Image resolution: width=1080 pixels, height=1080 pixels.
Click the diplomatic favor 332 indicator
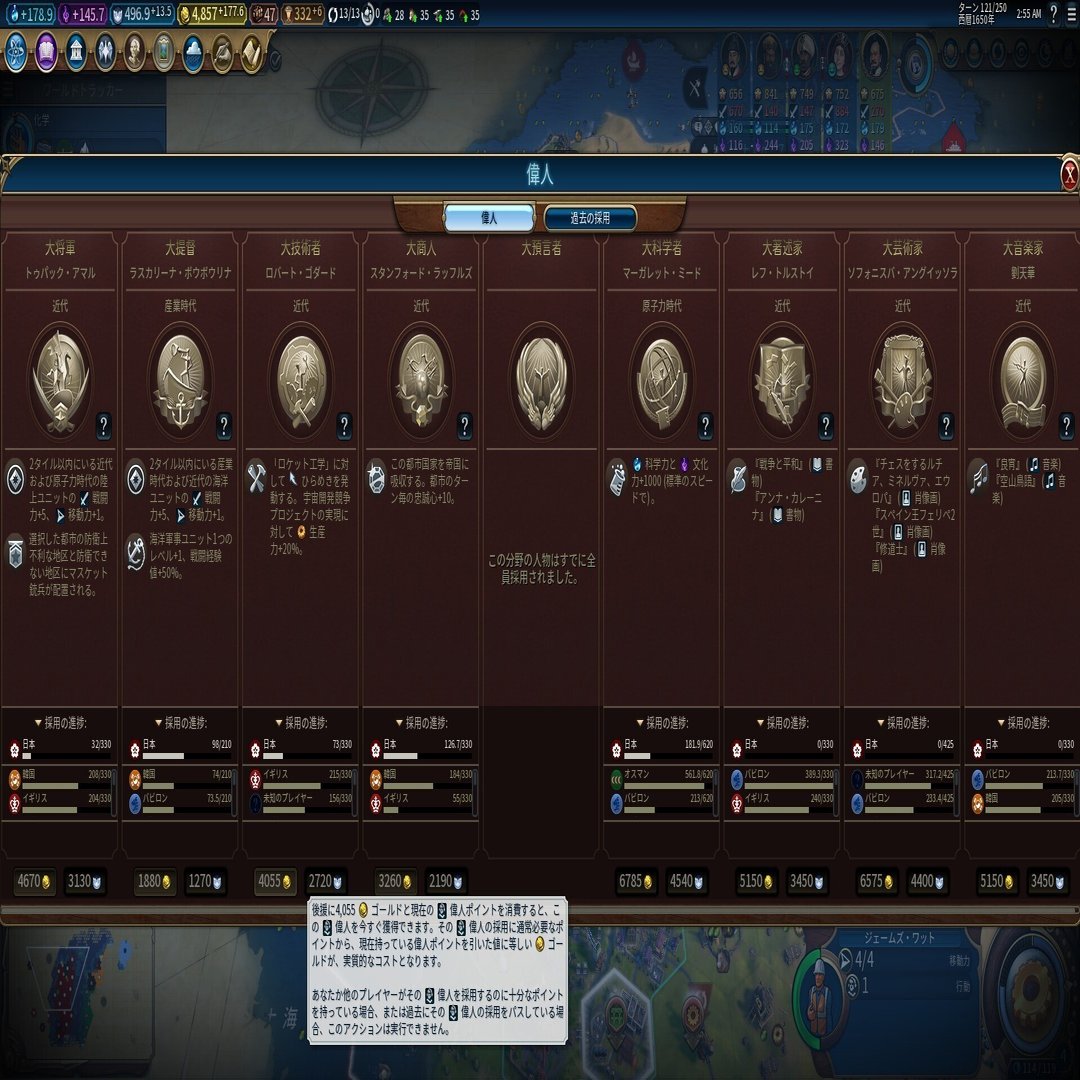pos(302,14)
